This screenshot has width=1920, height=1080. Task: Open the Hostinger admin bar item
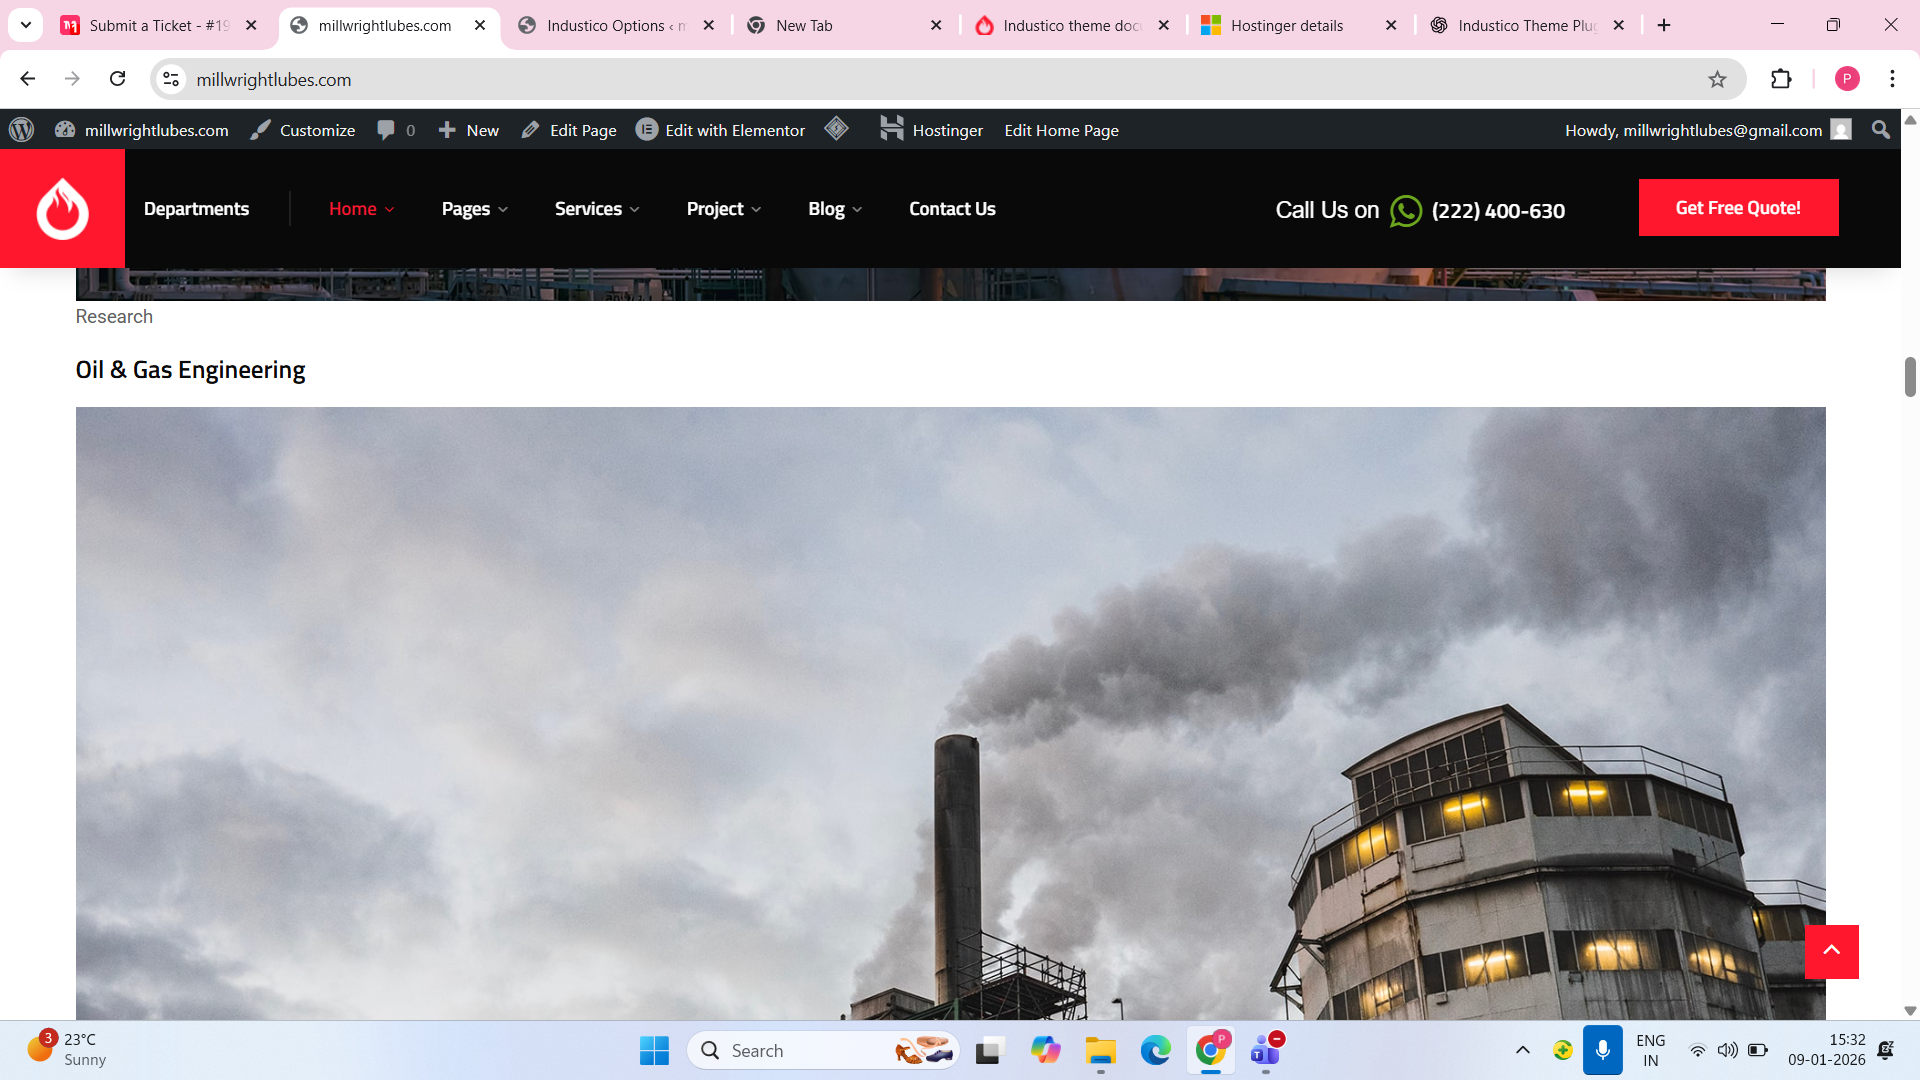(x=932, y=130)
